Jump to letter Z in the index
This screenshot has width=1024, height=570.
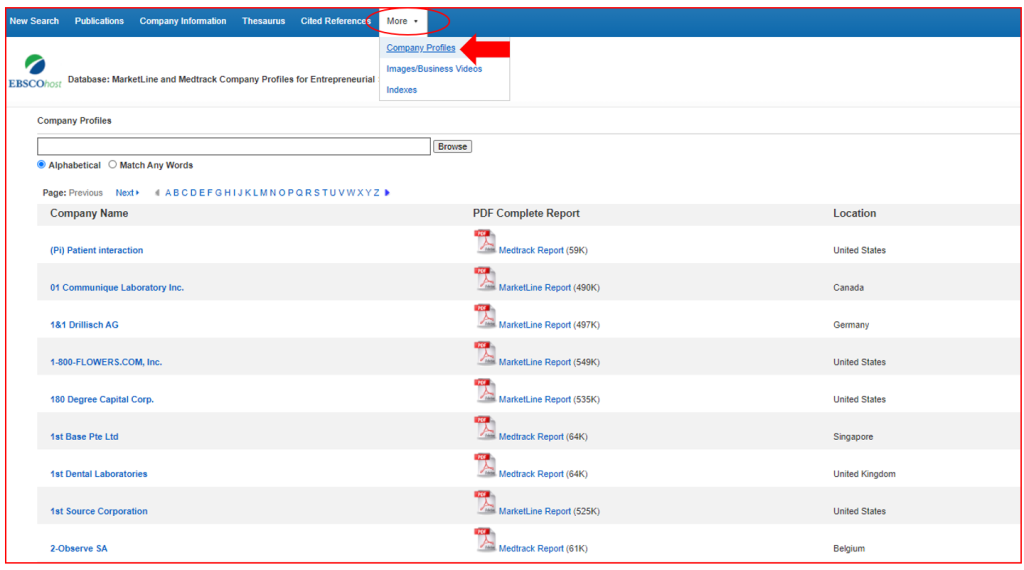click(x=377, y=193)
